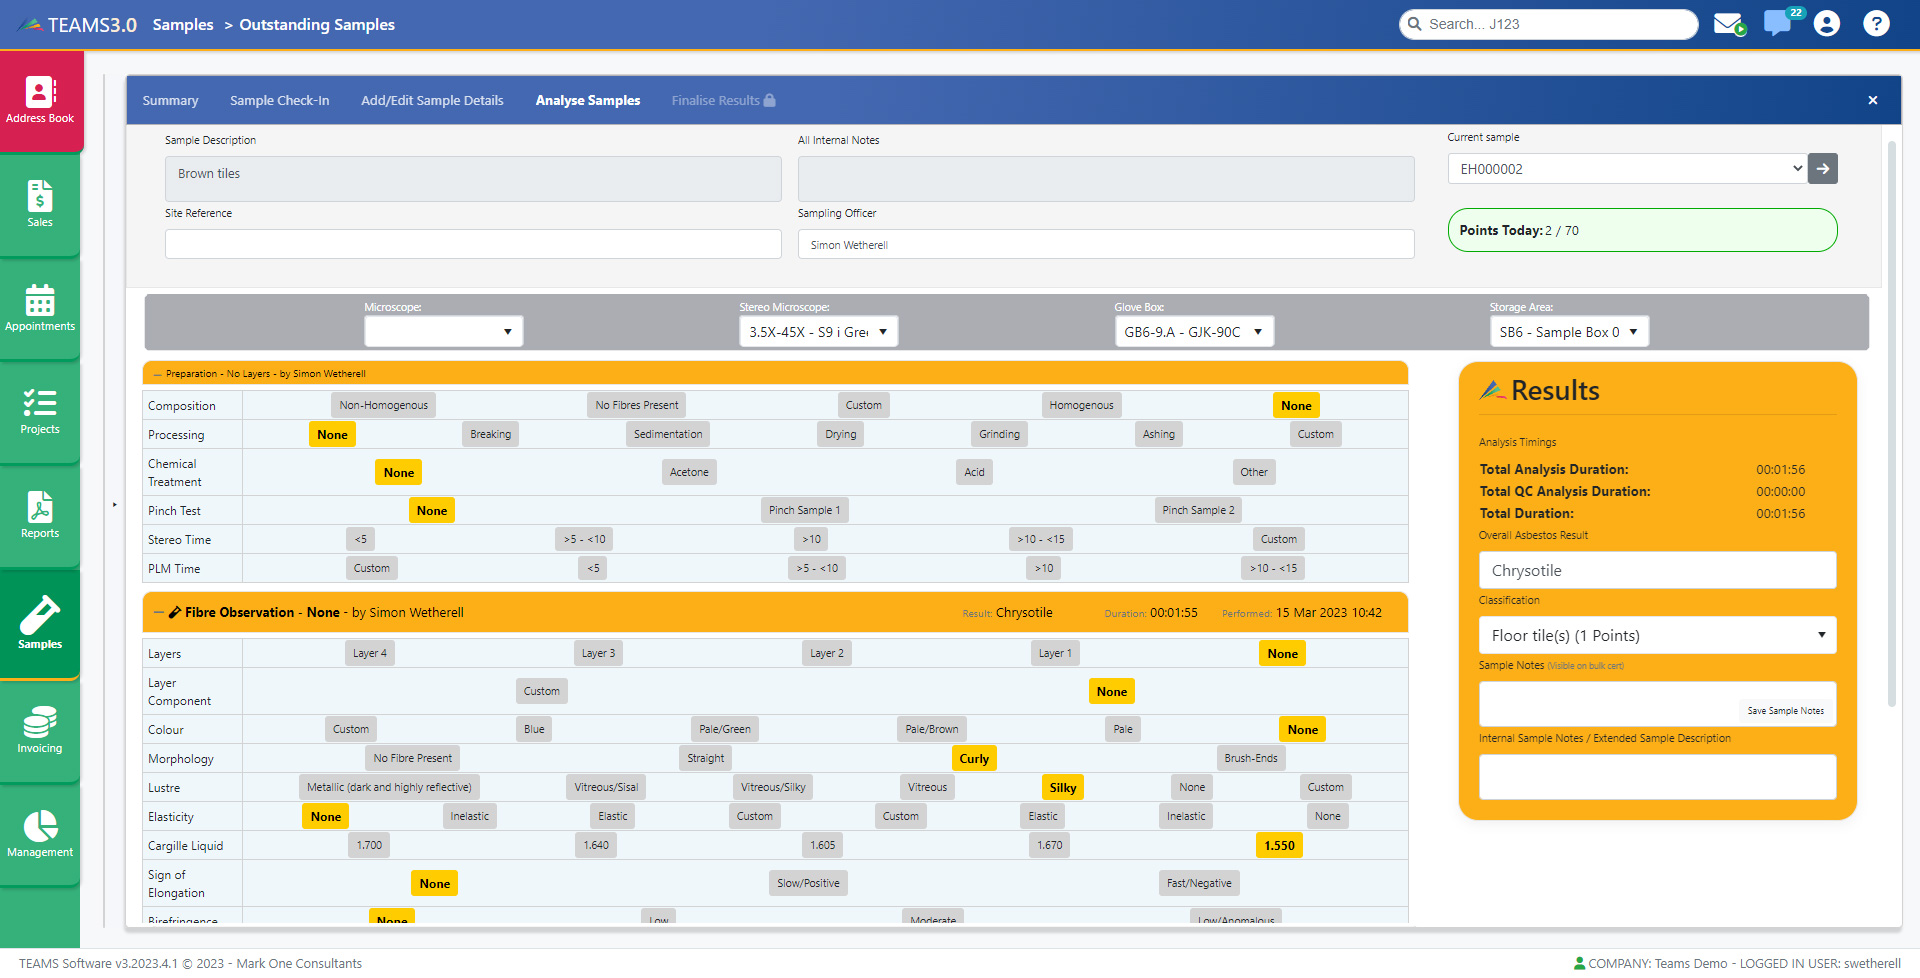Toggle the Acetone chemical treatment option
This screenshot has width=1920, height=978.
coord(689,472)
